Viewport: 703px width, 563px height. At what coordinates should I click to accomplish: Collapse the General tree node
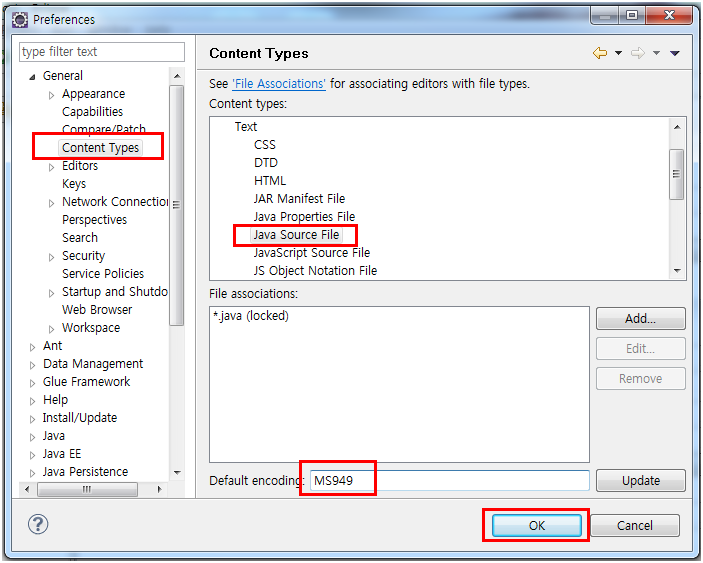tap(33, 76)
